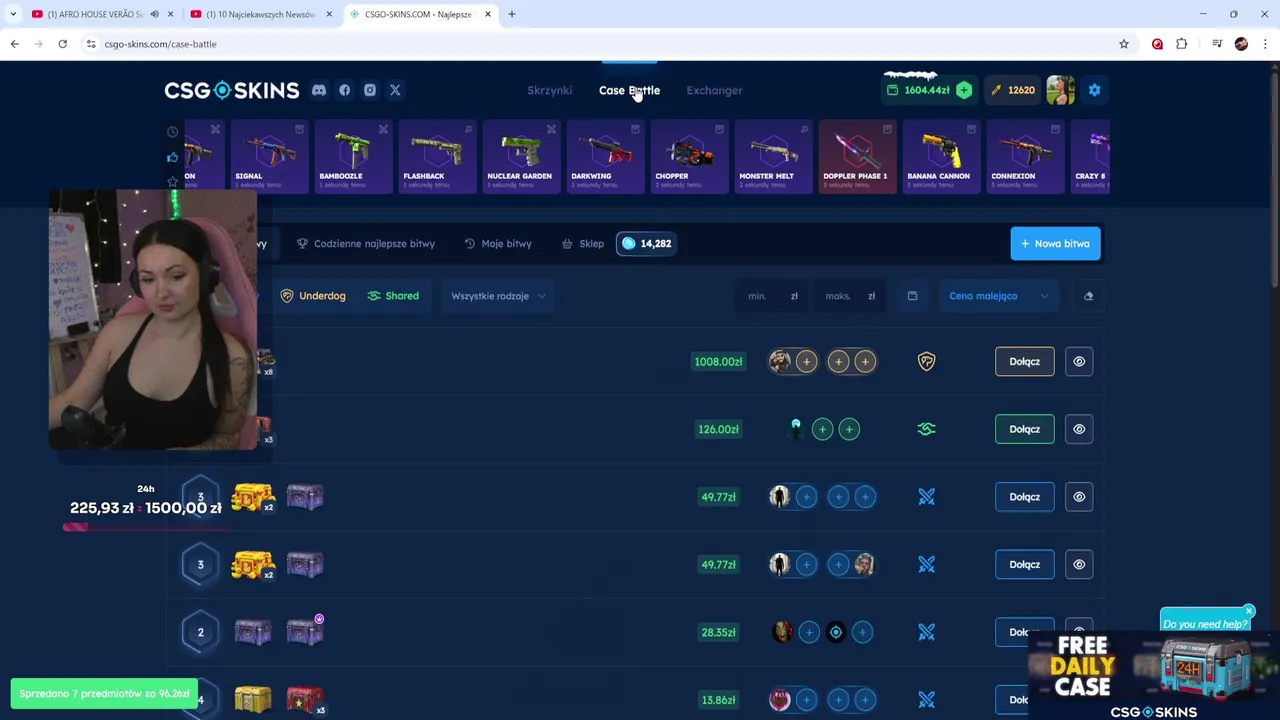Screen dimensions: 1280x720
Task: Open the browser tab search dropdown arrow
Action: click(x=13, y=14)
